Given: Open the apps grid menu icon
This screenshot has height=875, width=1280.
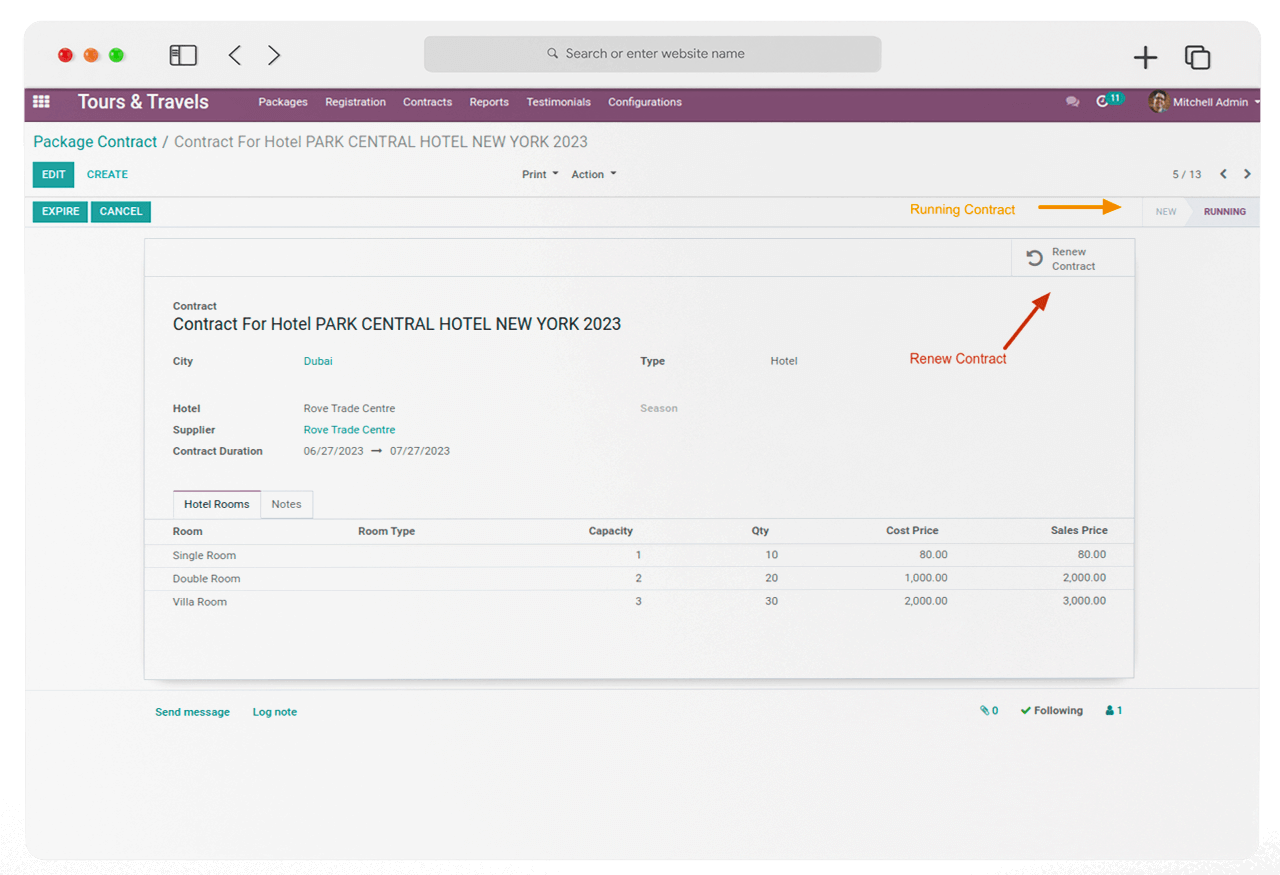Looking at the screenshot, I should coord(41,102).
